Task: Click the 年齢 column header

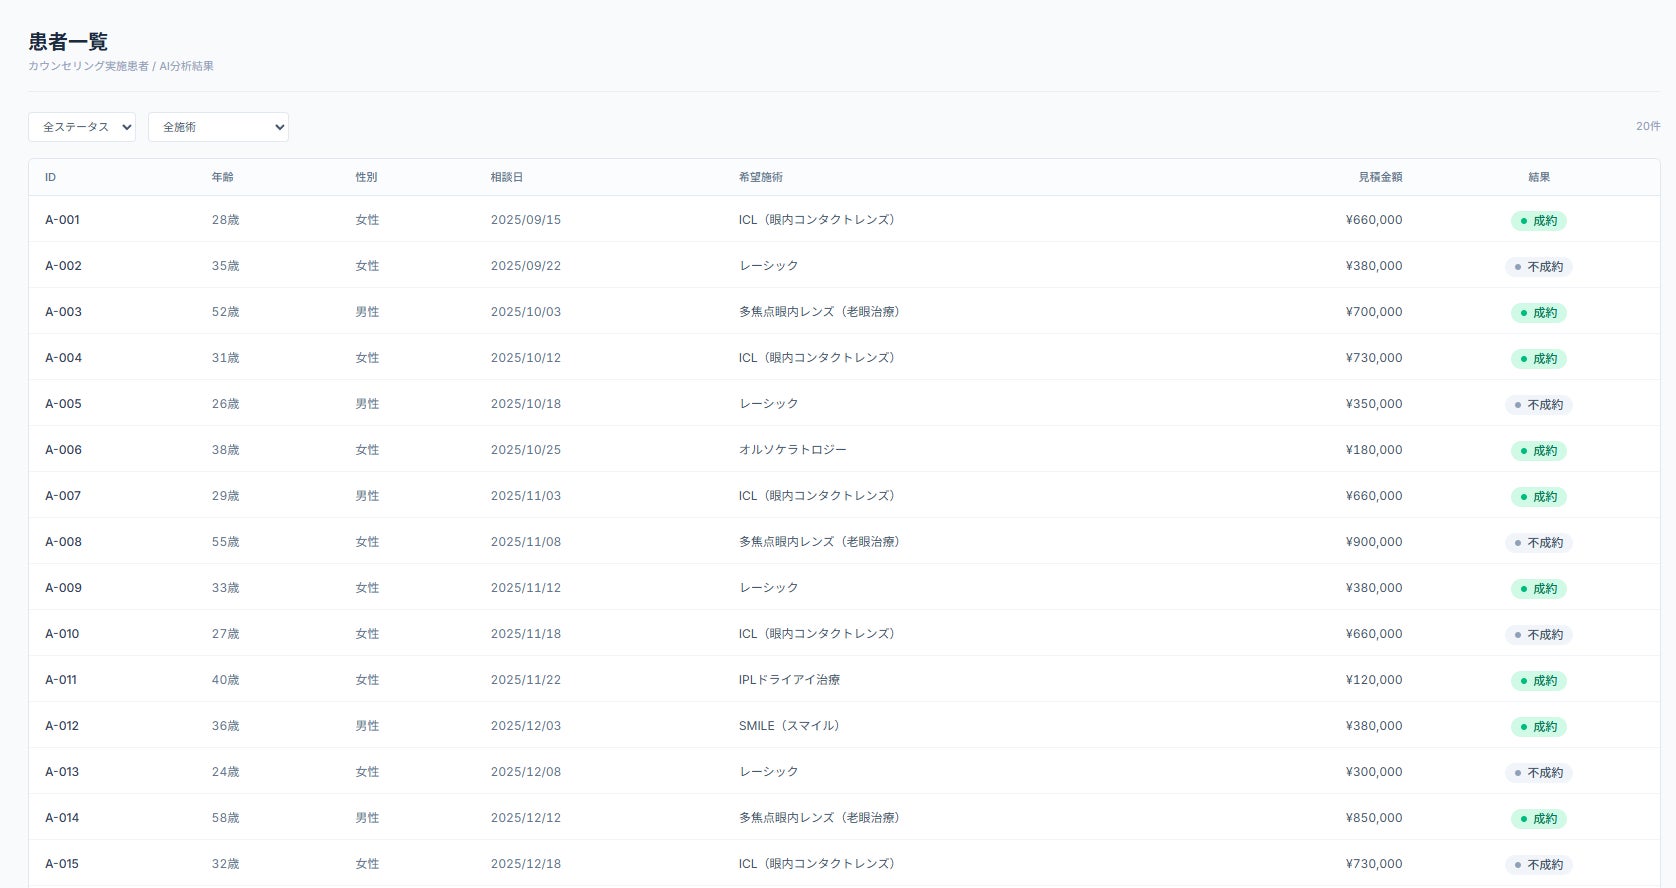Action: coord(222,177)
